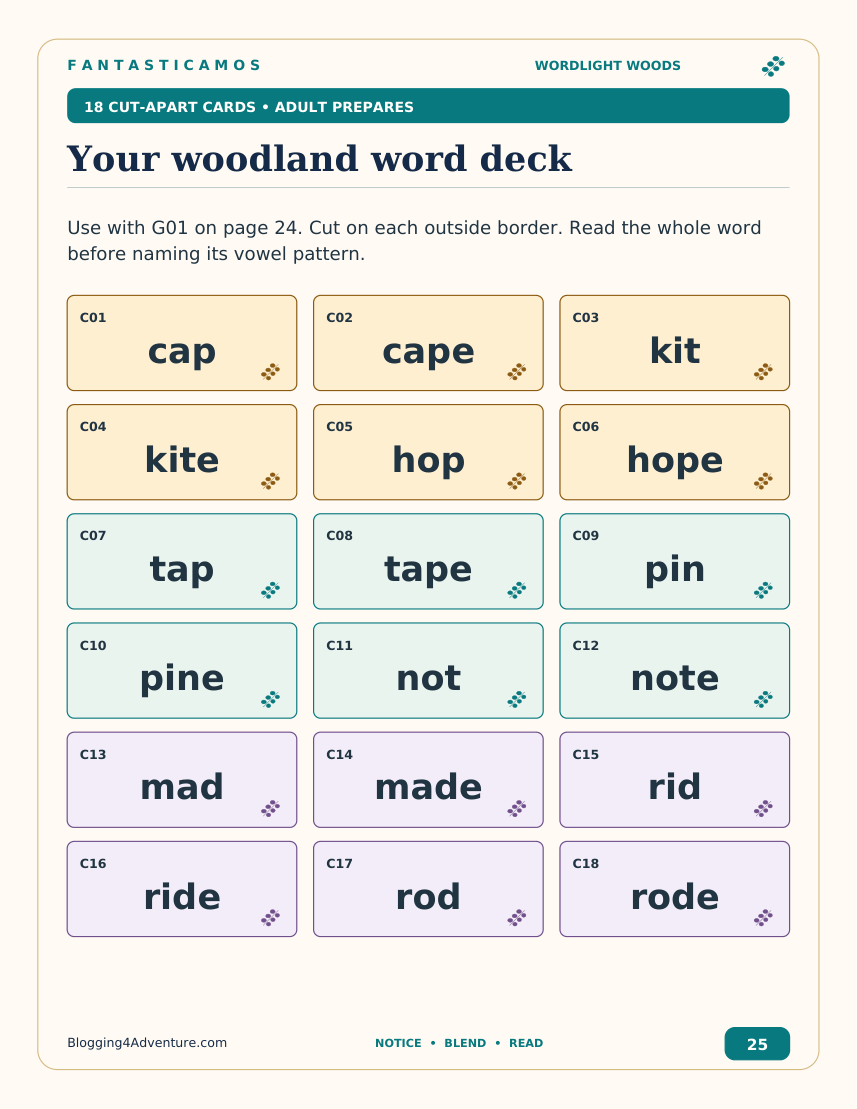The image size is (857, 1109).
Task: Click the word hop on card C05
Action: coord(428,460)
